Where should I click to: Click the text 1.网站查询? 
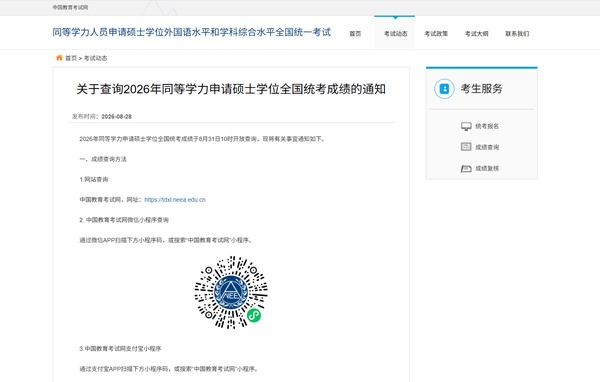pyautogui.click(x=94, y=179)
